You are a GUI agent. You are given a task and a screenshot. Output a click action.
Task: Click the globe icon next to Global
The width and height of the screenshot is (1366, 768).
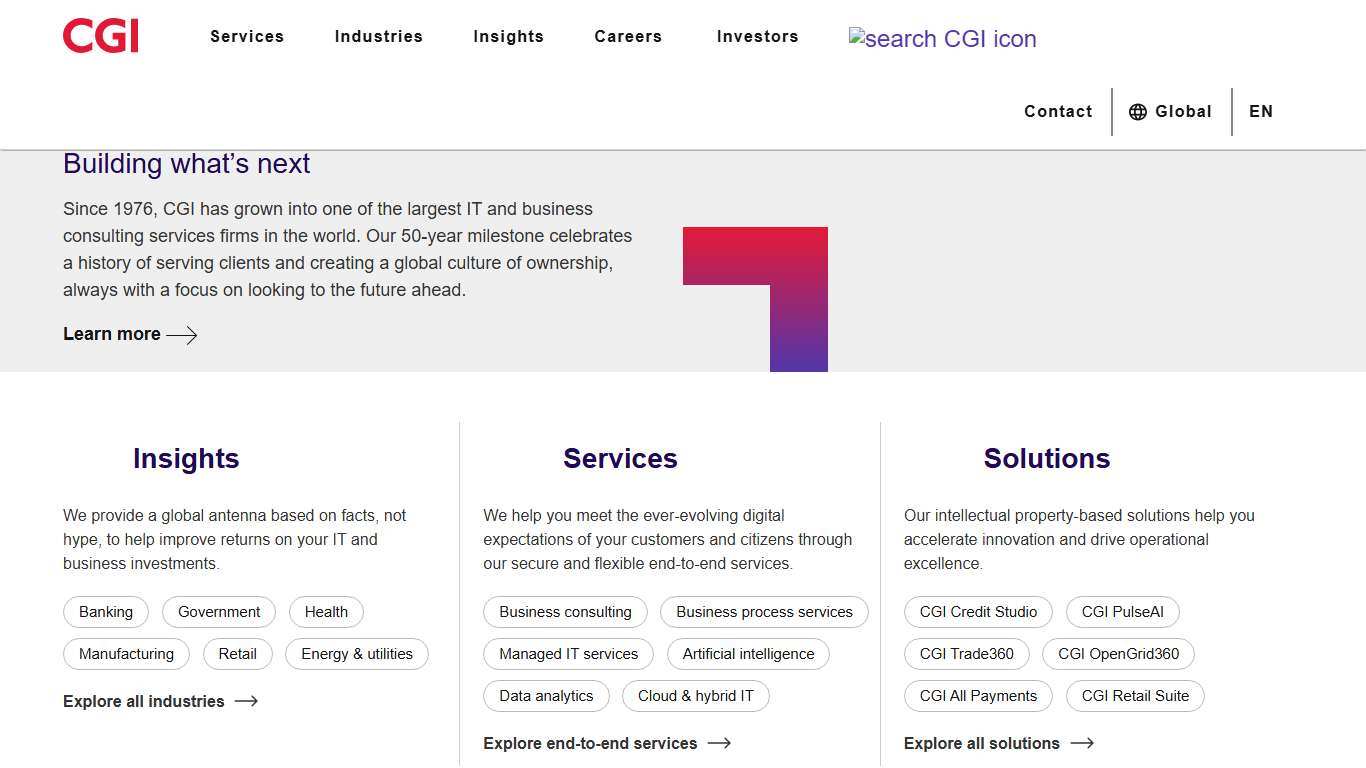pos(1138,111)
